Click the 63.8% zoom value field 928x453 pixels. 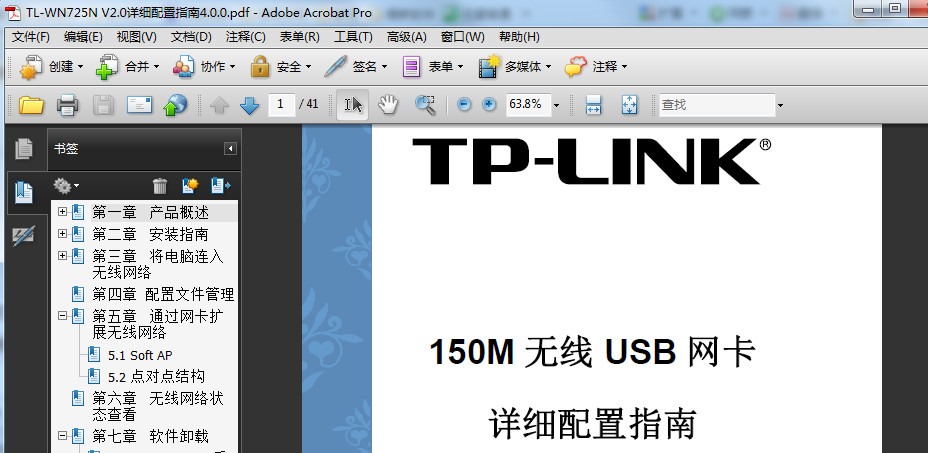[528, 104]
